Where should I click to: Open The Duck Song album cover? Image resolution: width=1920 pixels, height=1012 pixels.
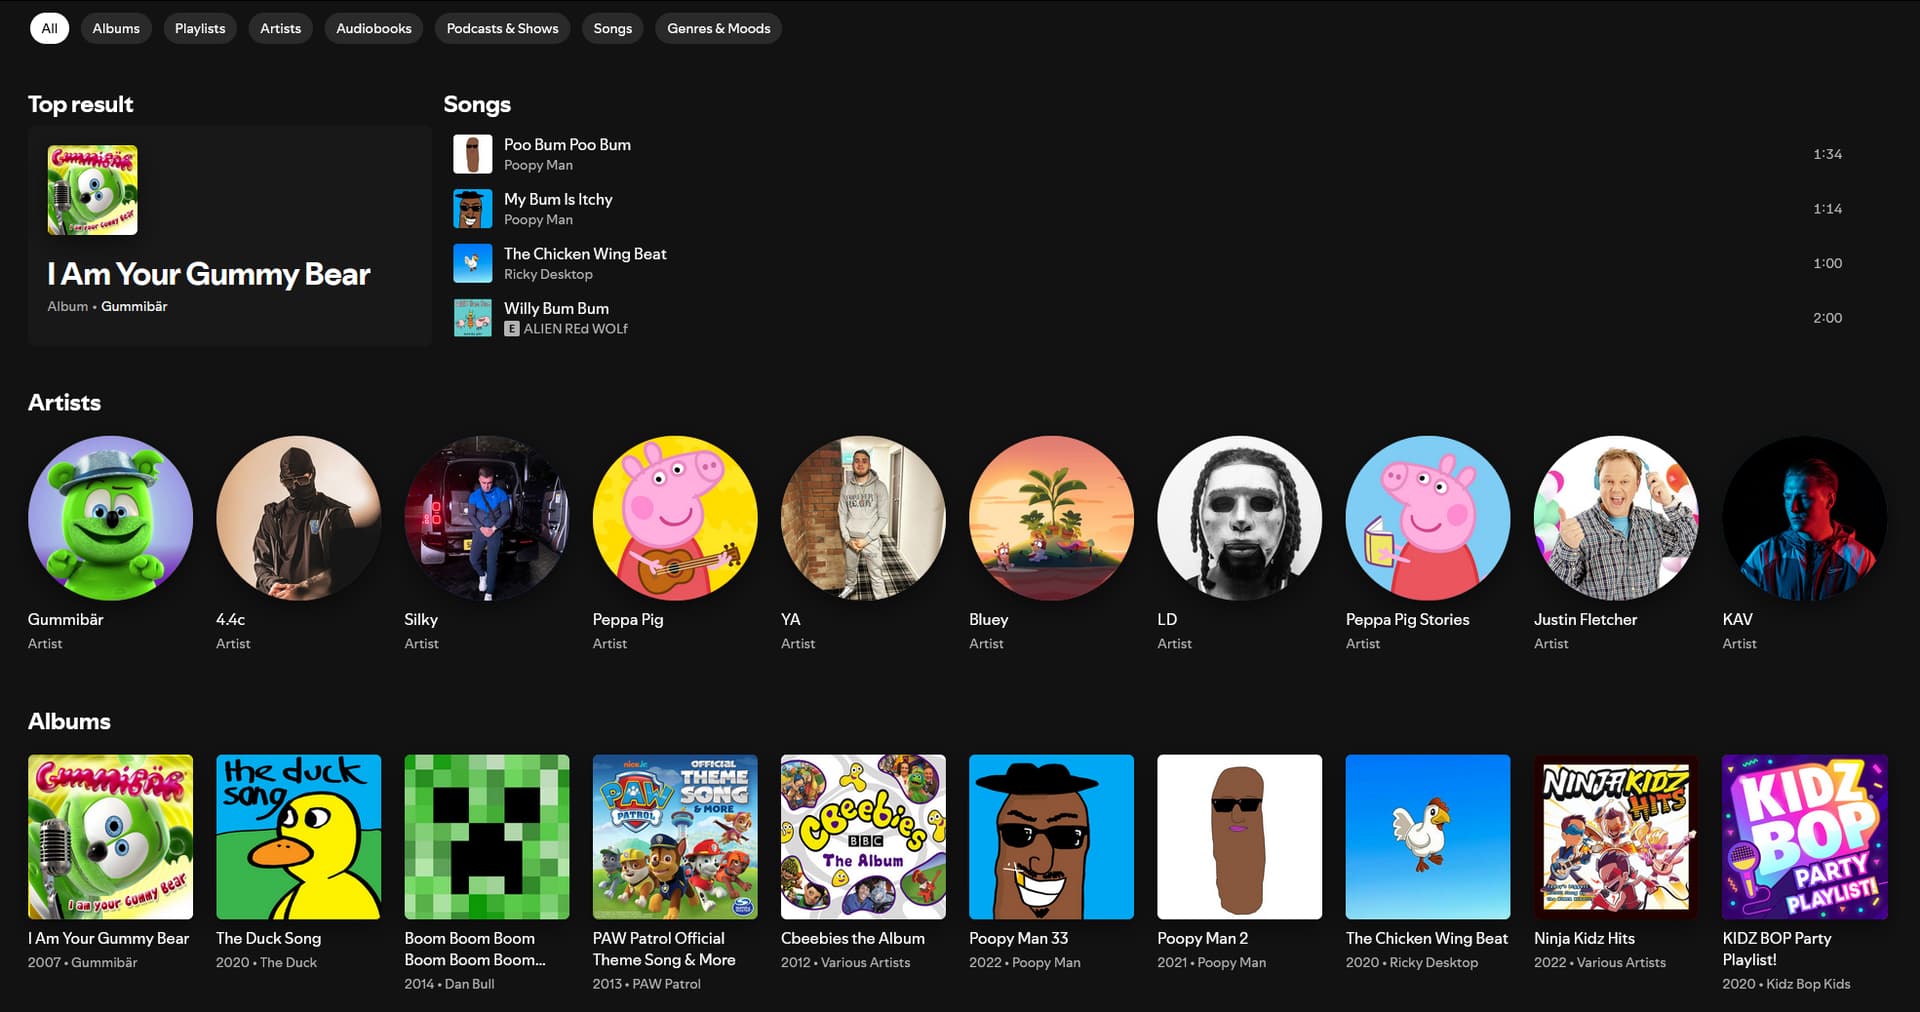tap(298, 837)
